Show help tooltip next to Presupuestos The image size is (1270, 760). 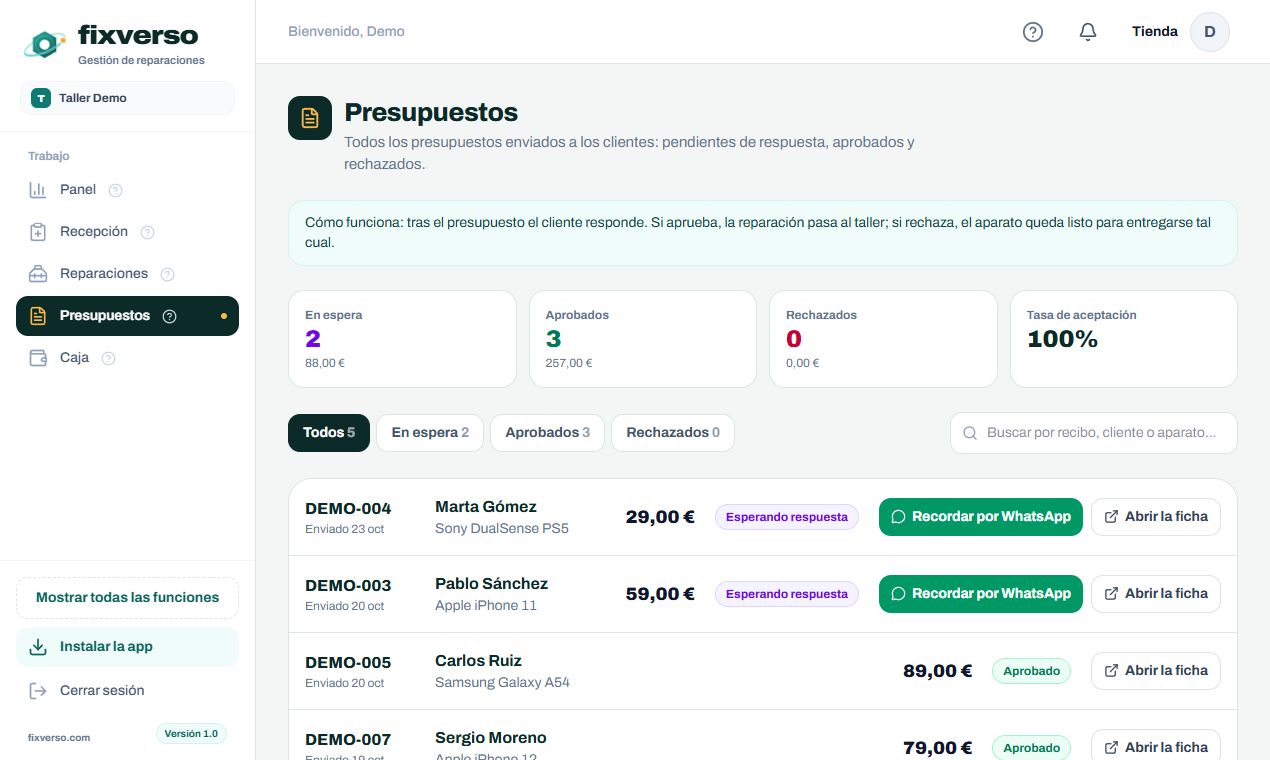pos(169,316)
